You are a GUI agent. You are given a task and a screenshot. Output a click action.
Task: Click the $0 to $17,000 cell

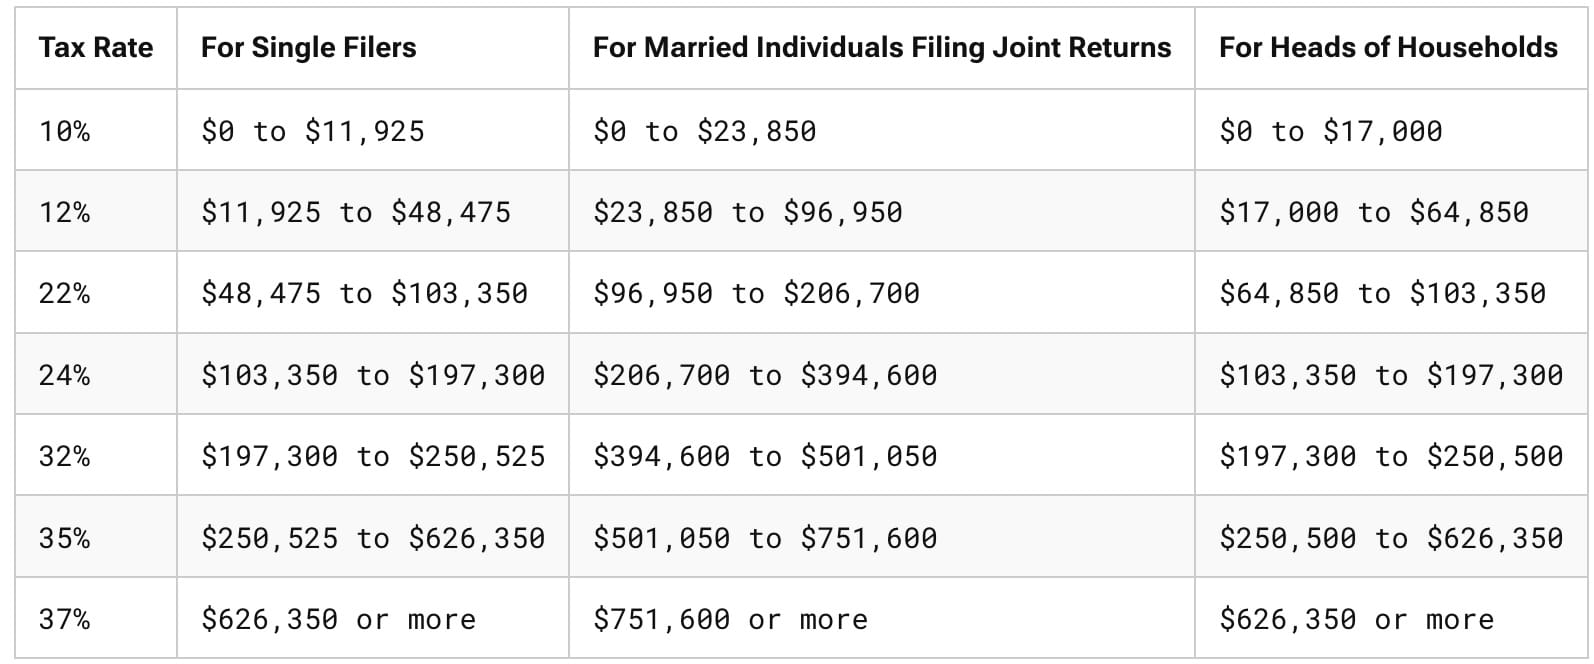click(1330, 131)
